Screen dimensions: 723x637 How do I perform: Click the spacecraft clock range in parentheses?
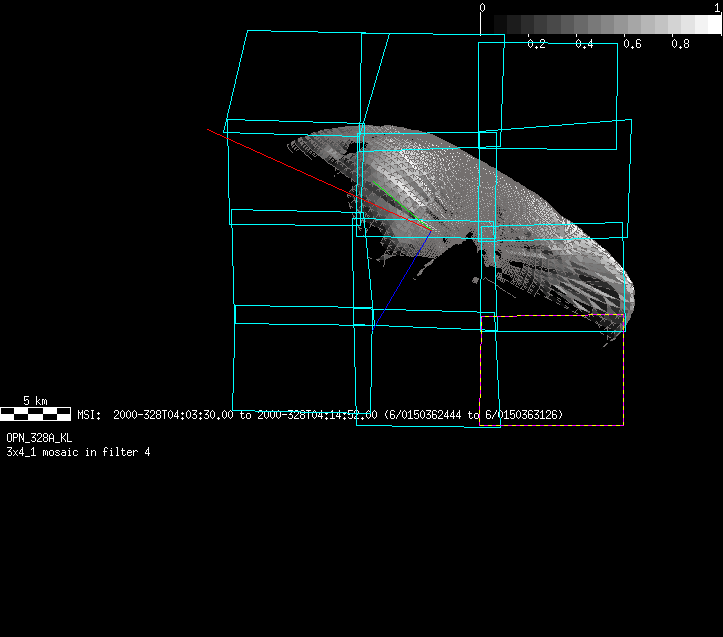click(478, 414)
